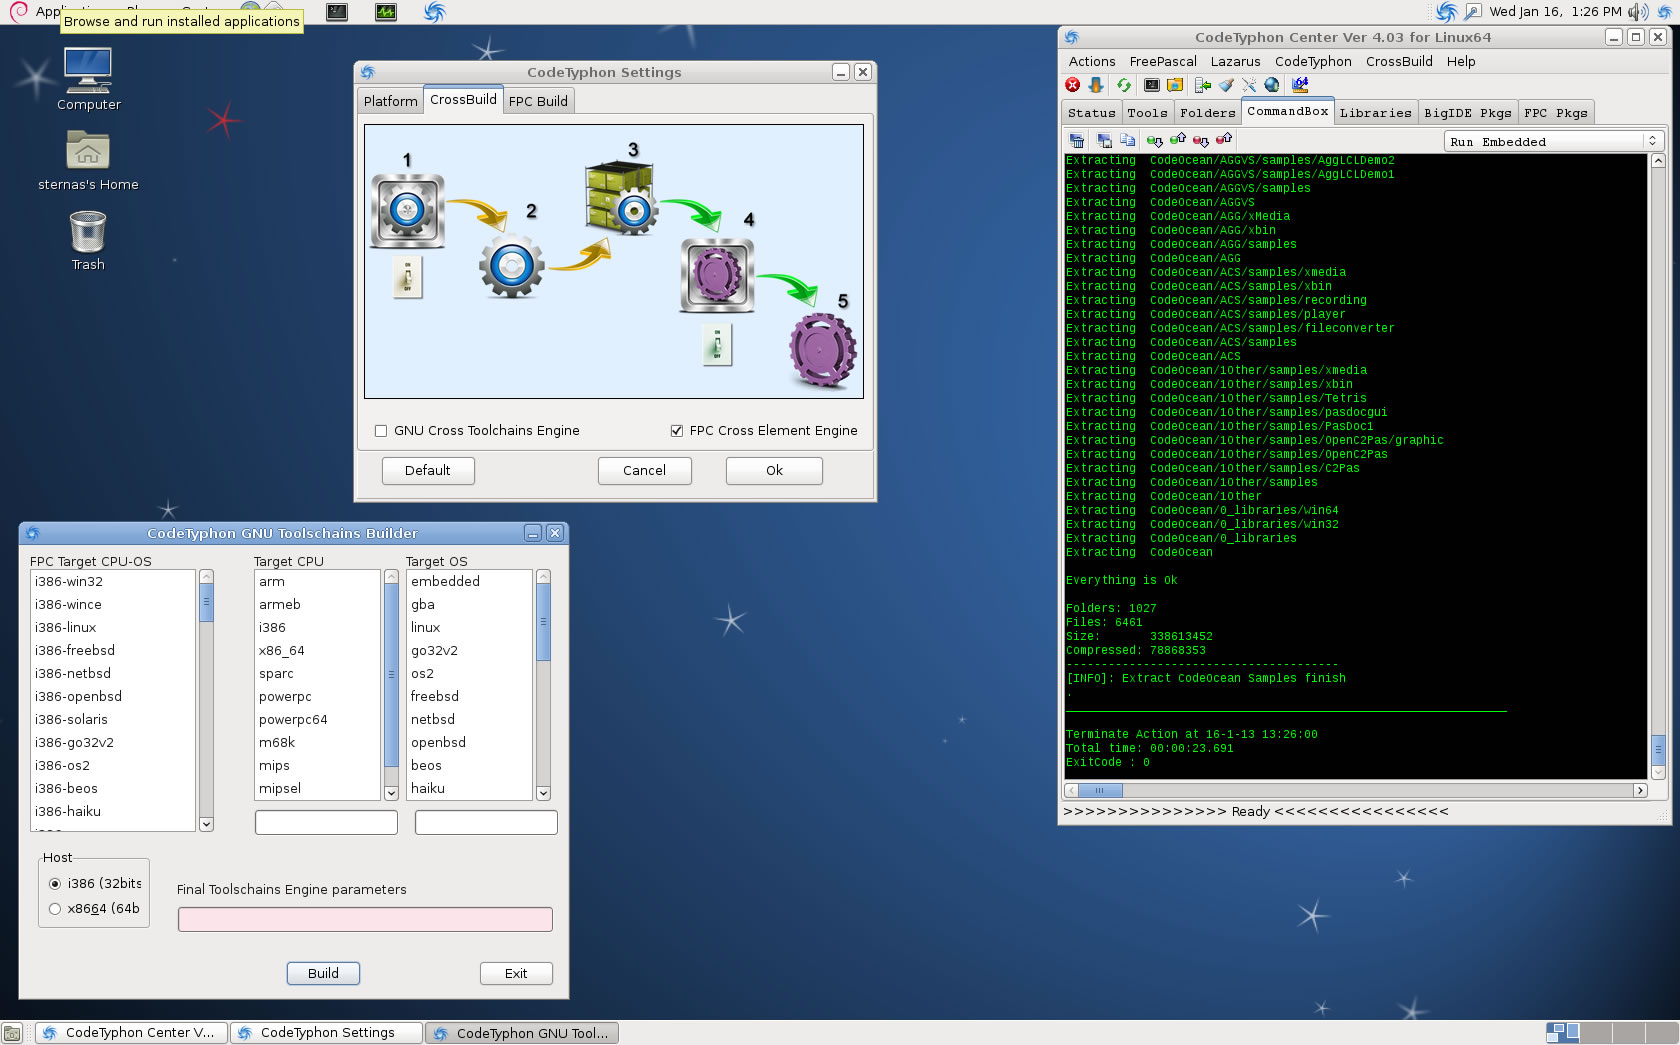Open the terminal launcher in top panel
Image resolution: width=1680 pixels, height=1045 pixels.
coord(337,12)
